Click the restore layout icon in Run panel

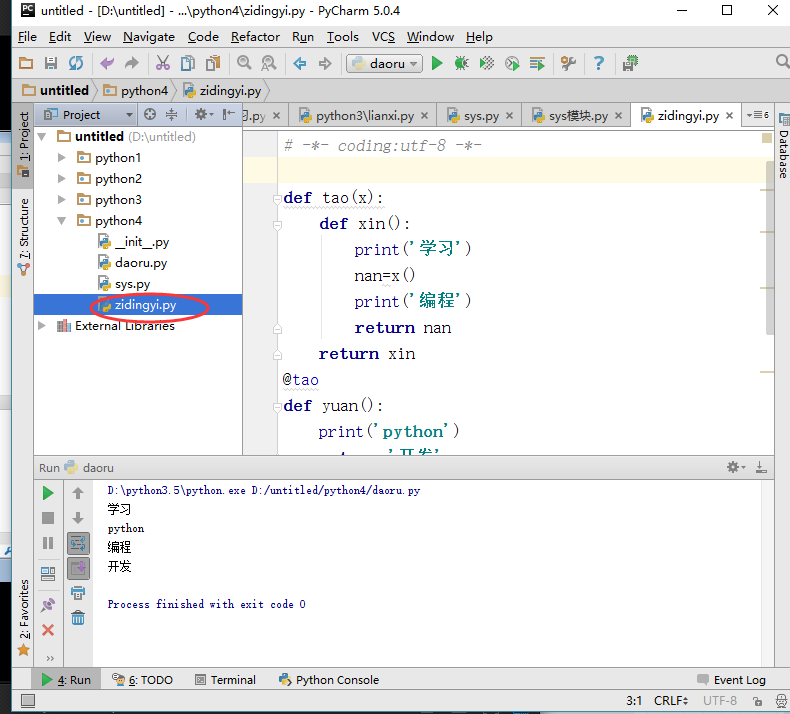(x=48, y=573)
